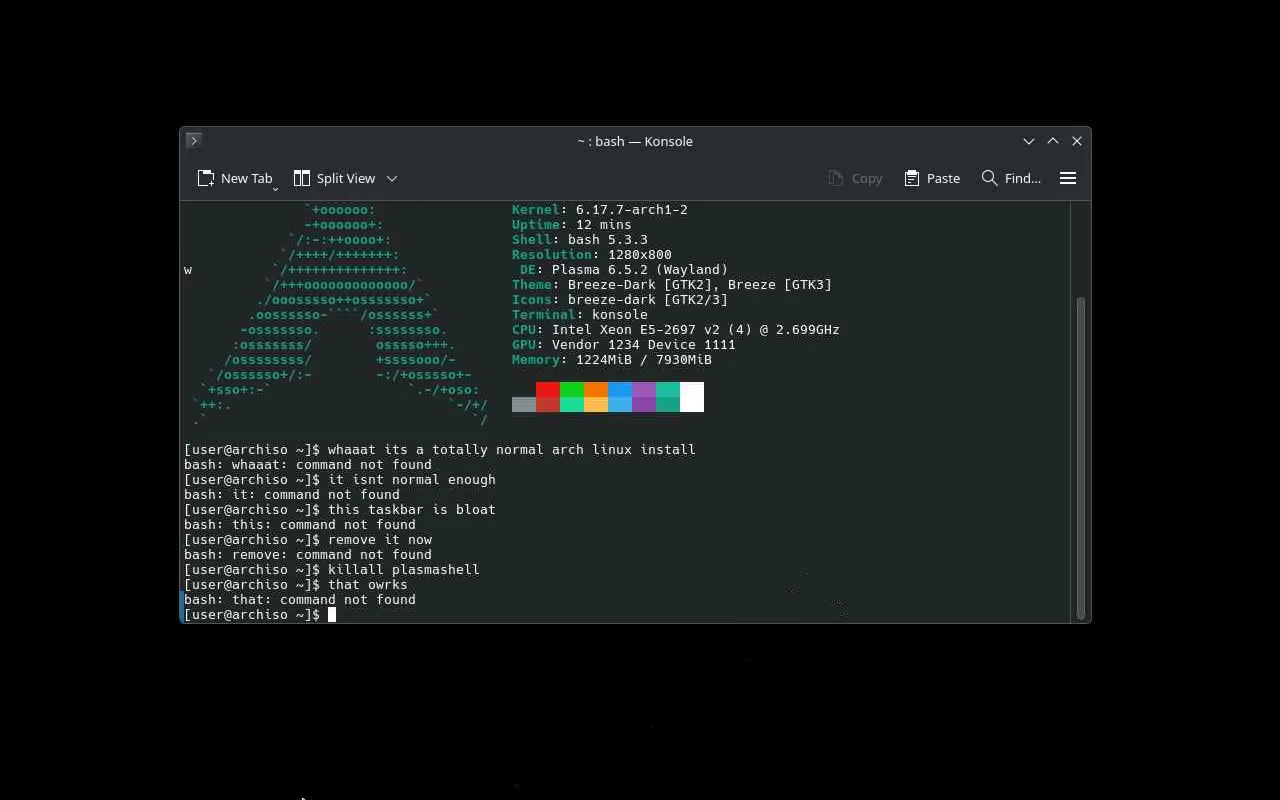Image resolution: width=1280 pixels, height=800 pixels.
Task: Click the "Shell: bash 5.3.3" line
Action: (580, 240)
